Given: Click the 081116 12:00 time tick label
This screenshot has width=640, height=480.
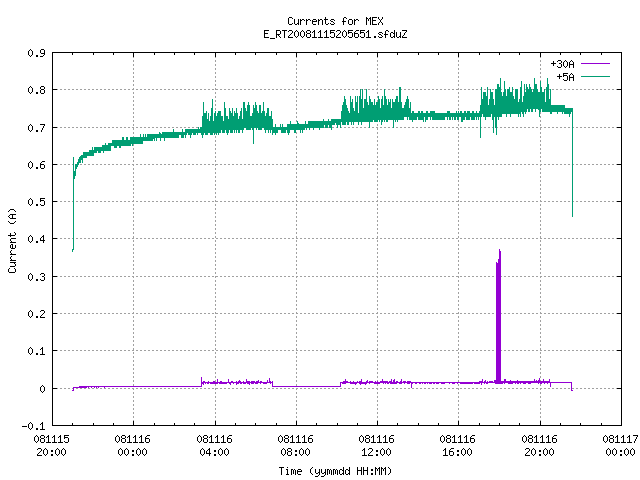Looking at the screenshot, I should click(376, 446).
